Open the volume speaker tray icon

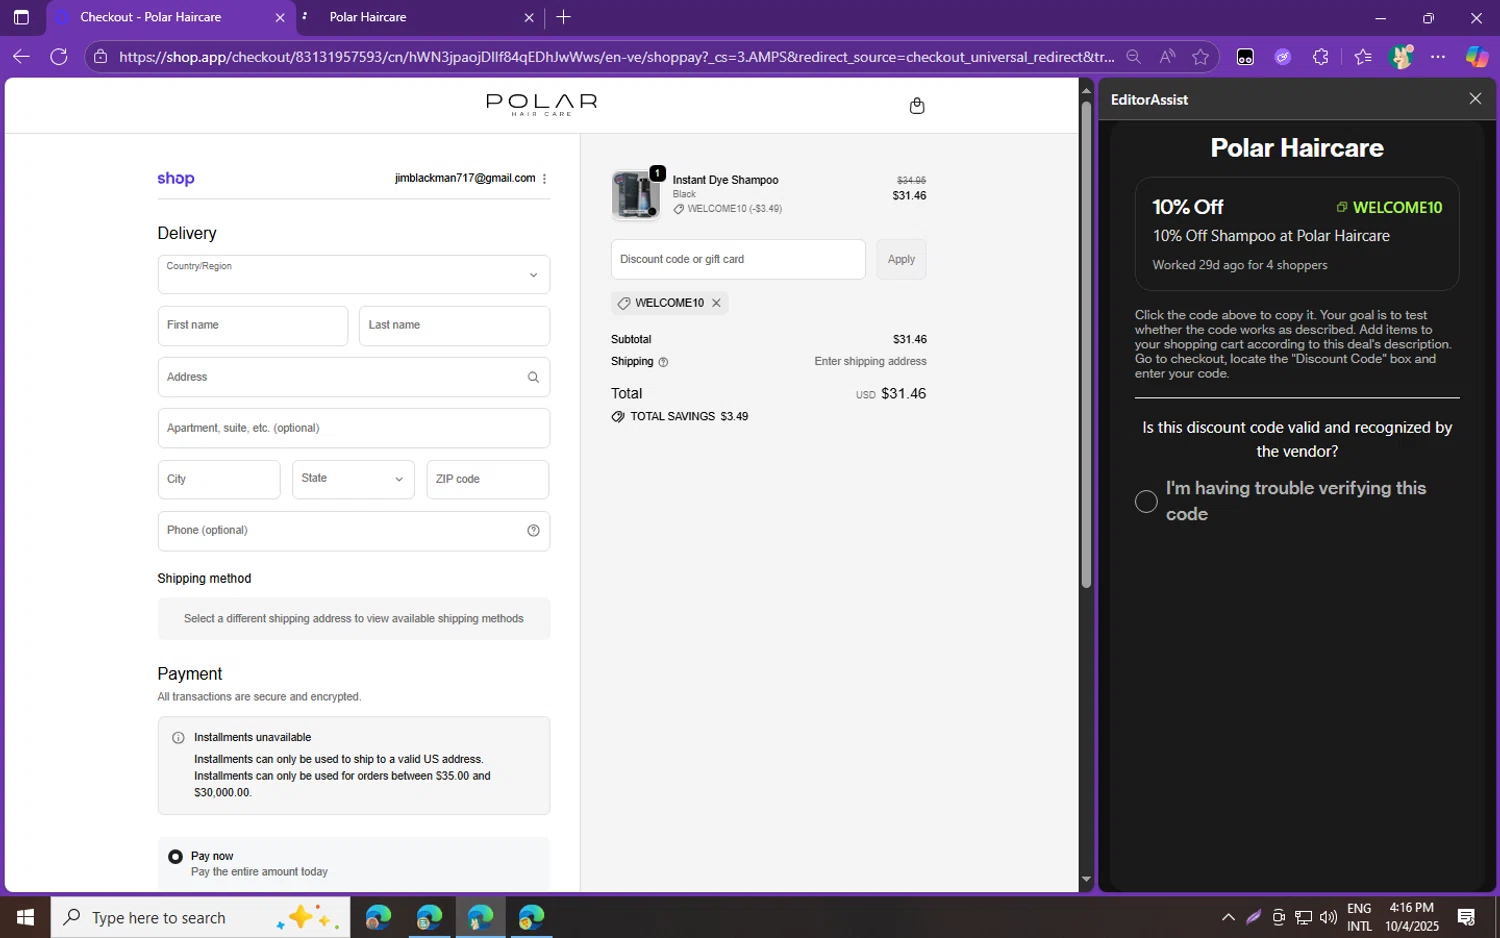1328,917
